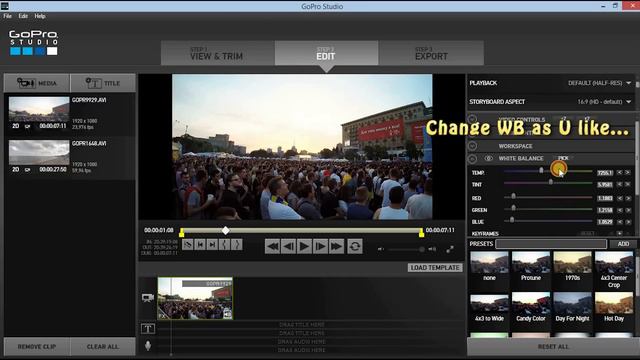640x360 pixels.
Task: Click the audio track microphone icon
Action: 148,345
